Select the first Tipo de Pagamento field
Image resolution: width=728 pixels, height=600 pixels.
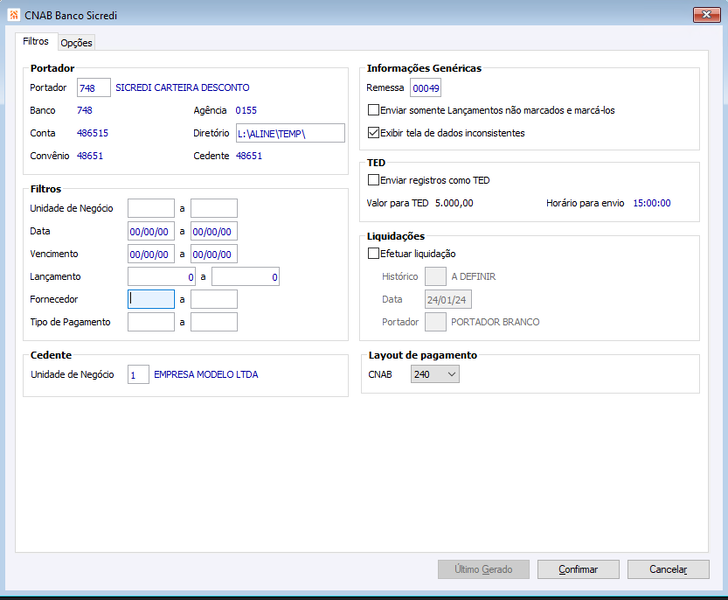point(151,322)
